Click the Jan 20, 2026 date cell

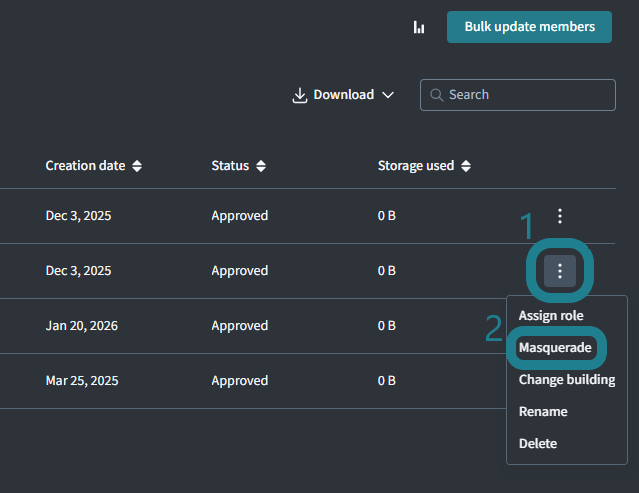(x=82, y=326)
